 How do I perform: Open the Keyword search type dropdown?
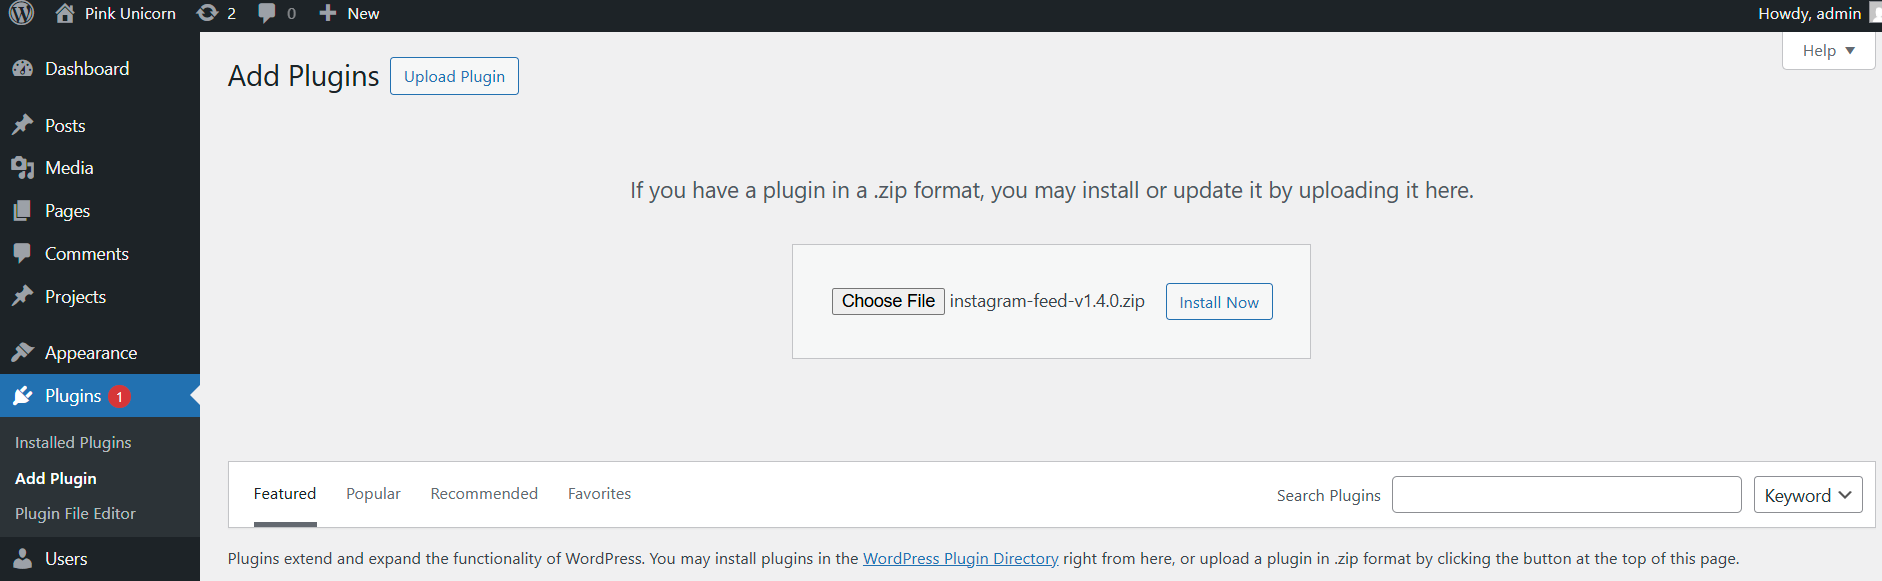tap(1807, 495)
